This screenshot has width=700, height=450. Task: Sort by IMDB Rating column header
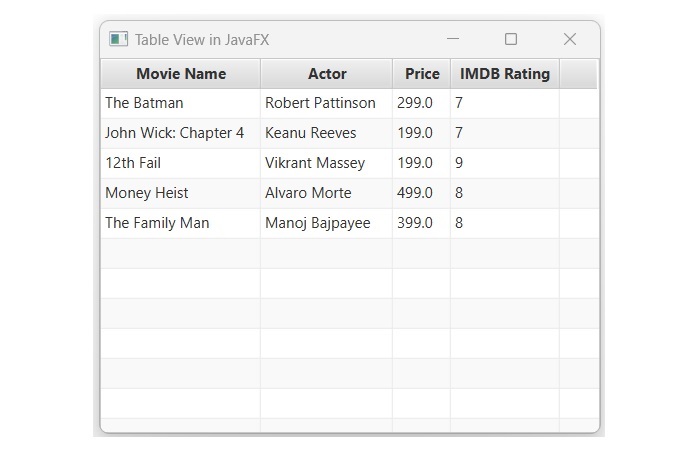pos(505,74)
